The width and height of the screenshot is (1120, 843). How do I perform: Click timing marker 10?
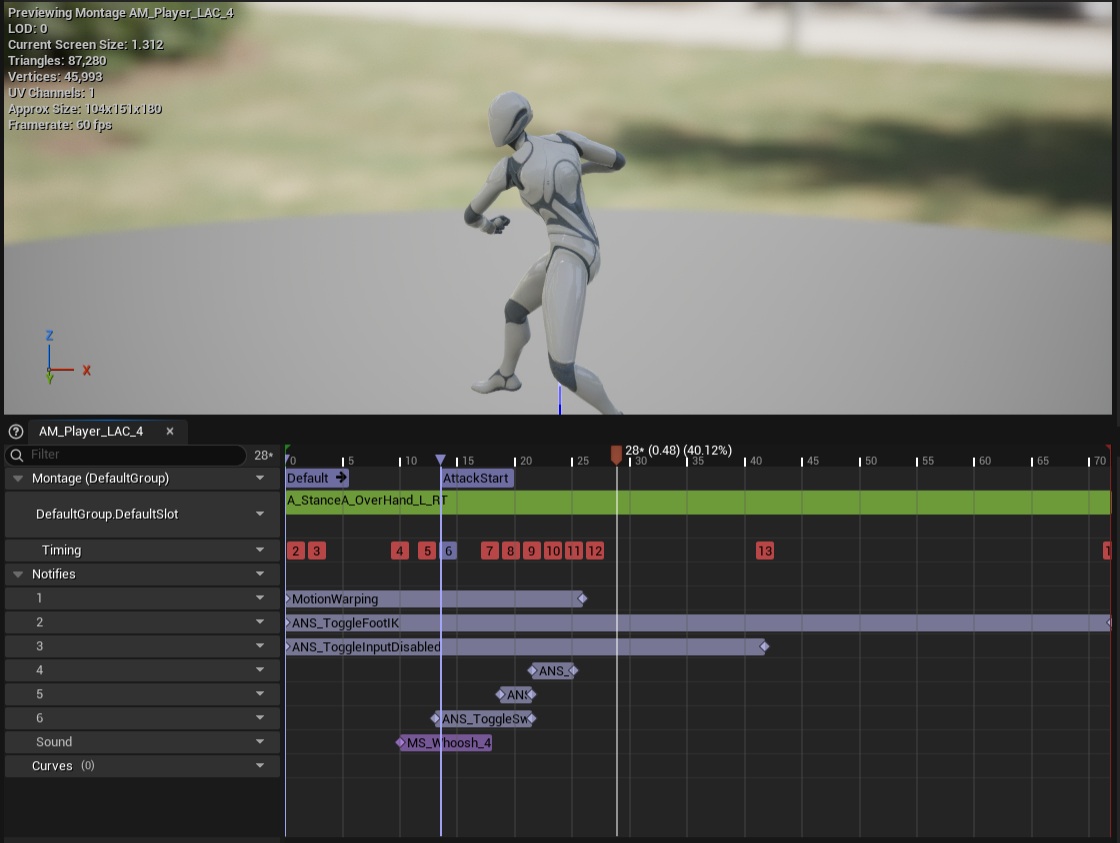552,551
